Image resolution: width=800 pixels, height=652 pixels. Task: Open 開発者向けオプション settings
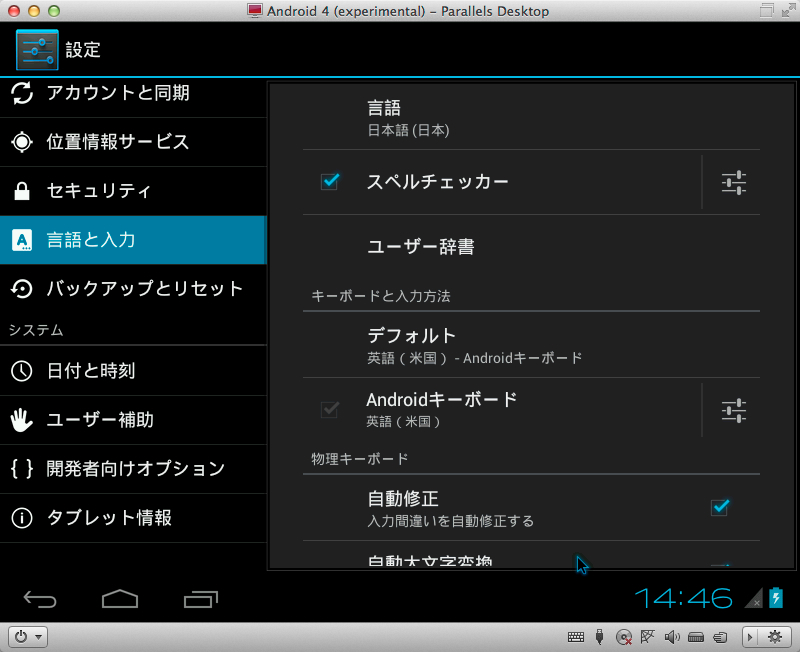point(133,469)
